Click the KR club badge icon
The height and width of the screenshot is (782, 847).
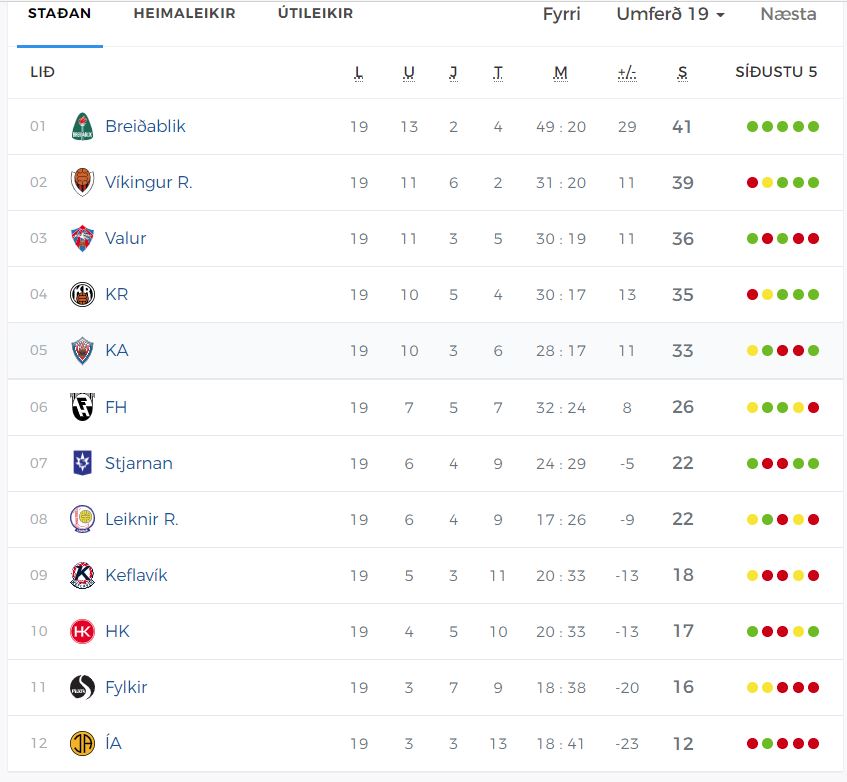pos(82,295)
